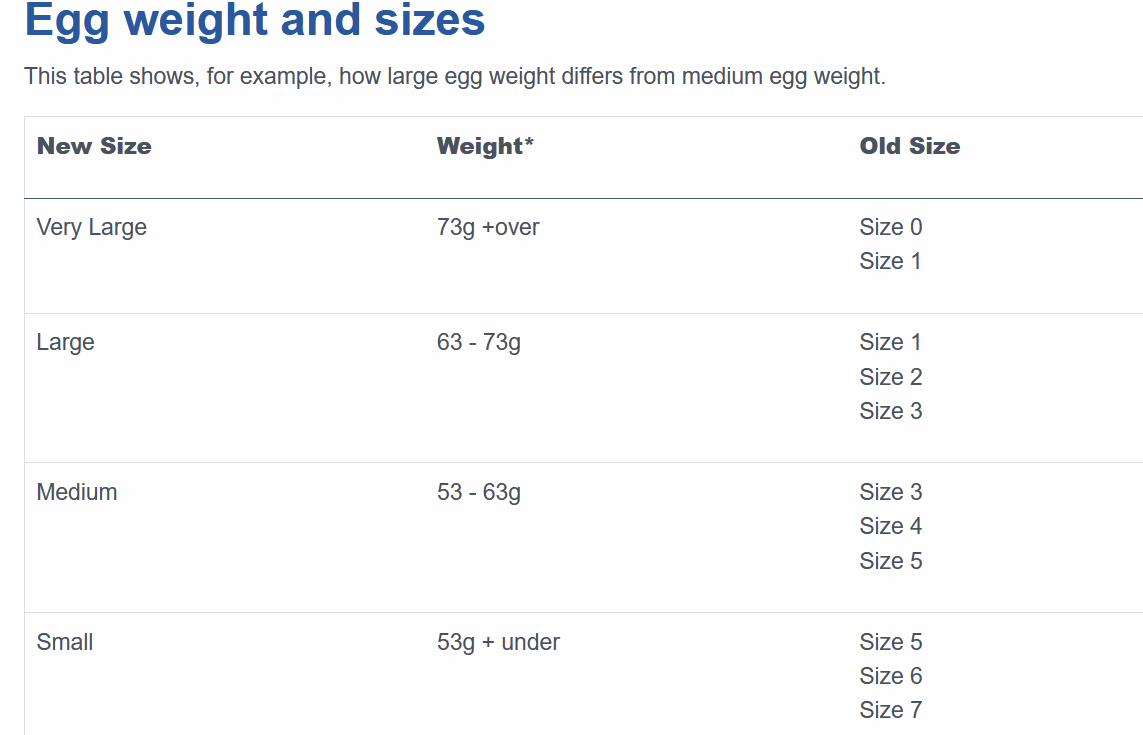Screen dimensions: 1143x735
Task: Click "Size 2" in the Large row
Action: (890, 377)
